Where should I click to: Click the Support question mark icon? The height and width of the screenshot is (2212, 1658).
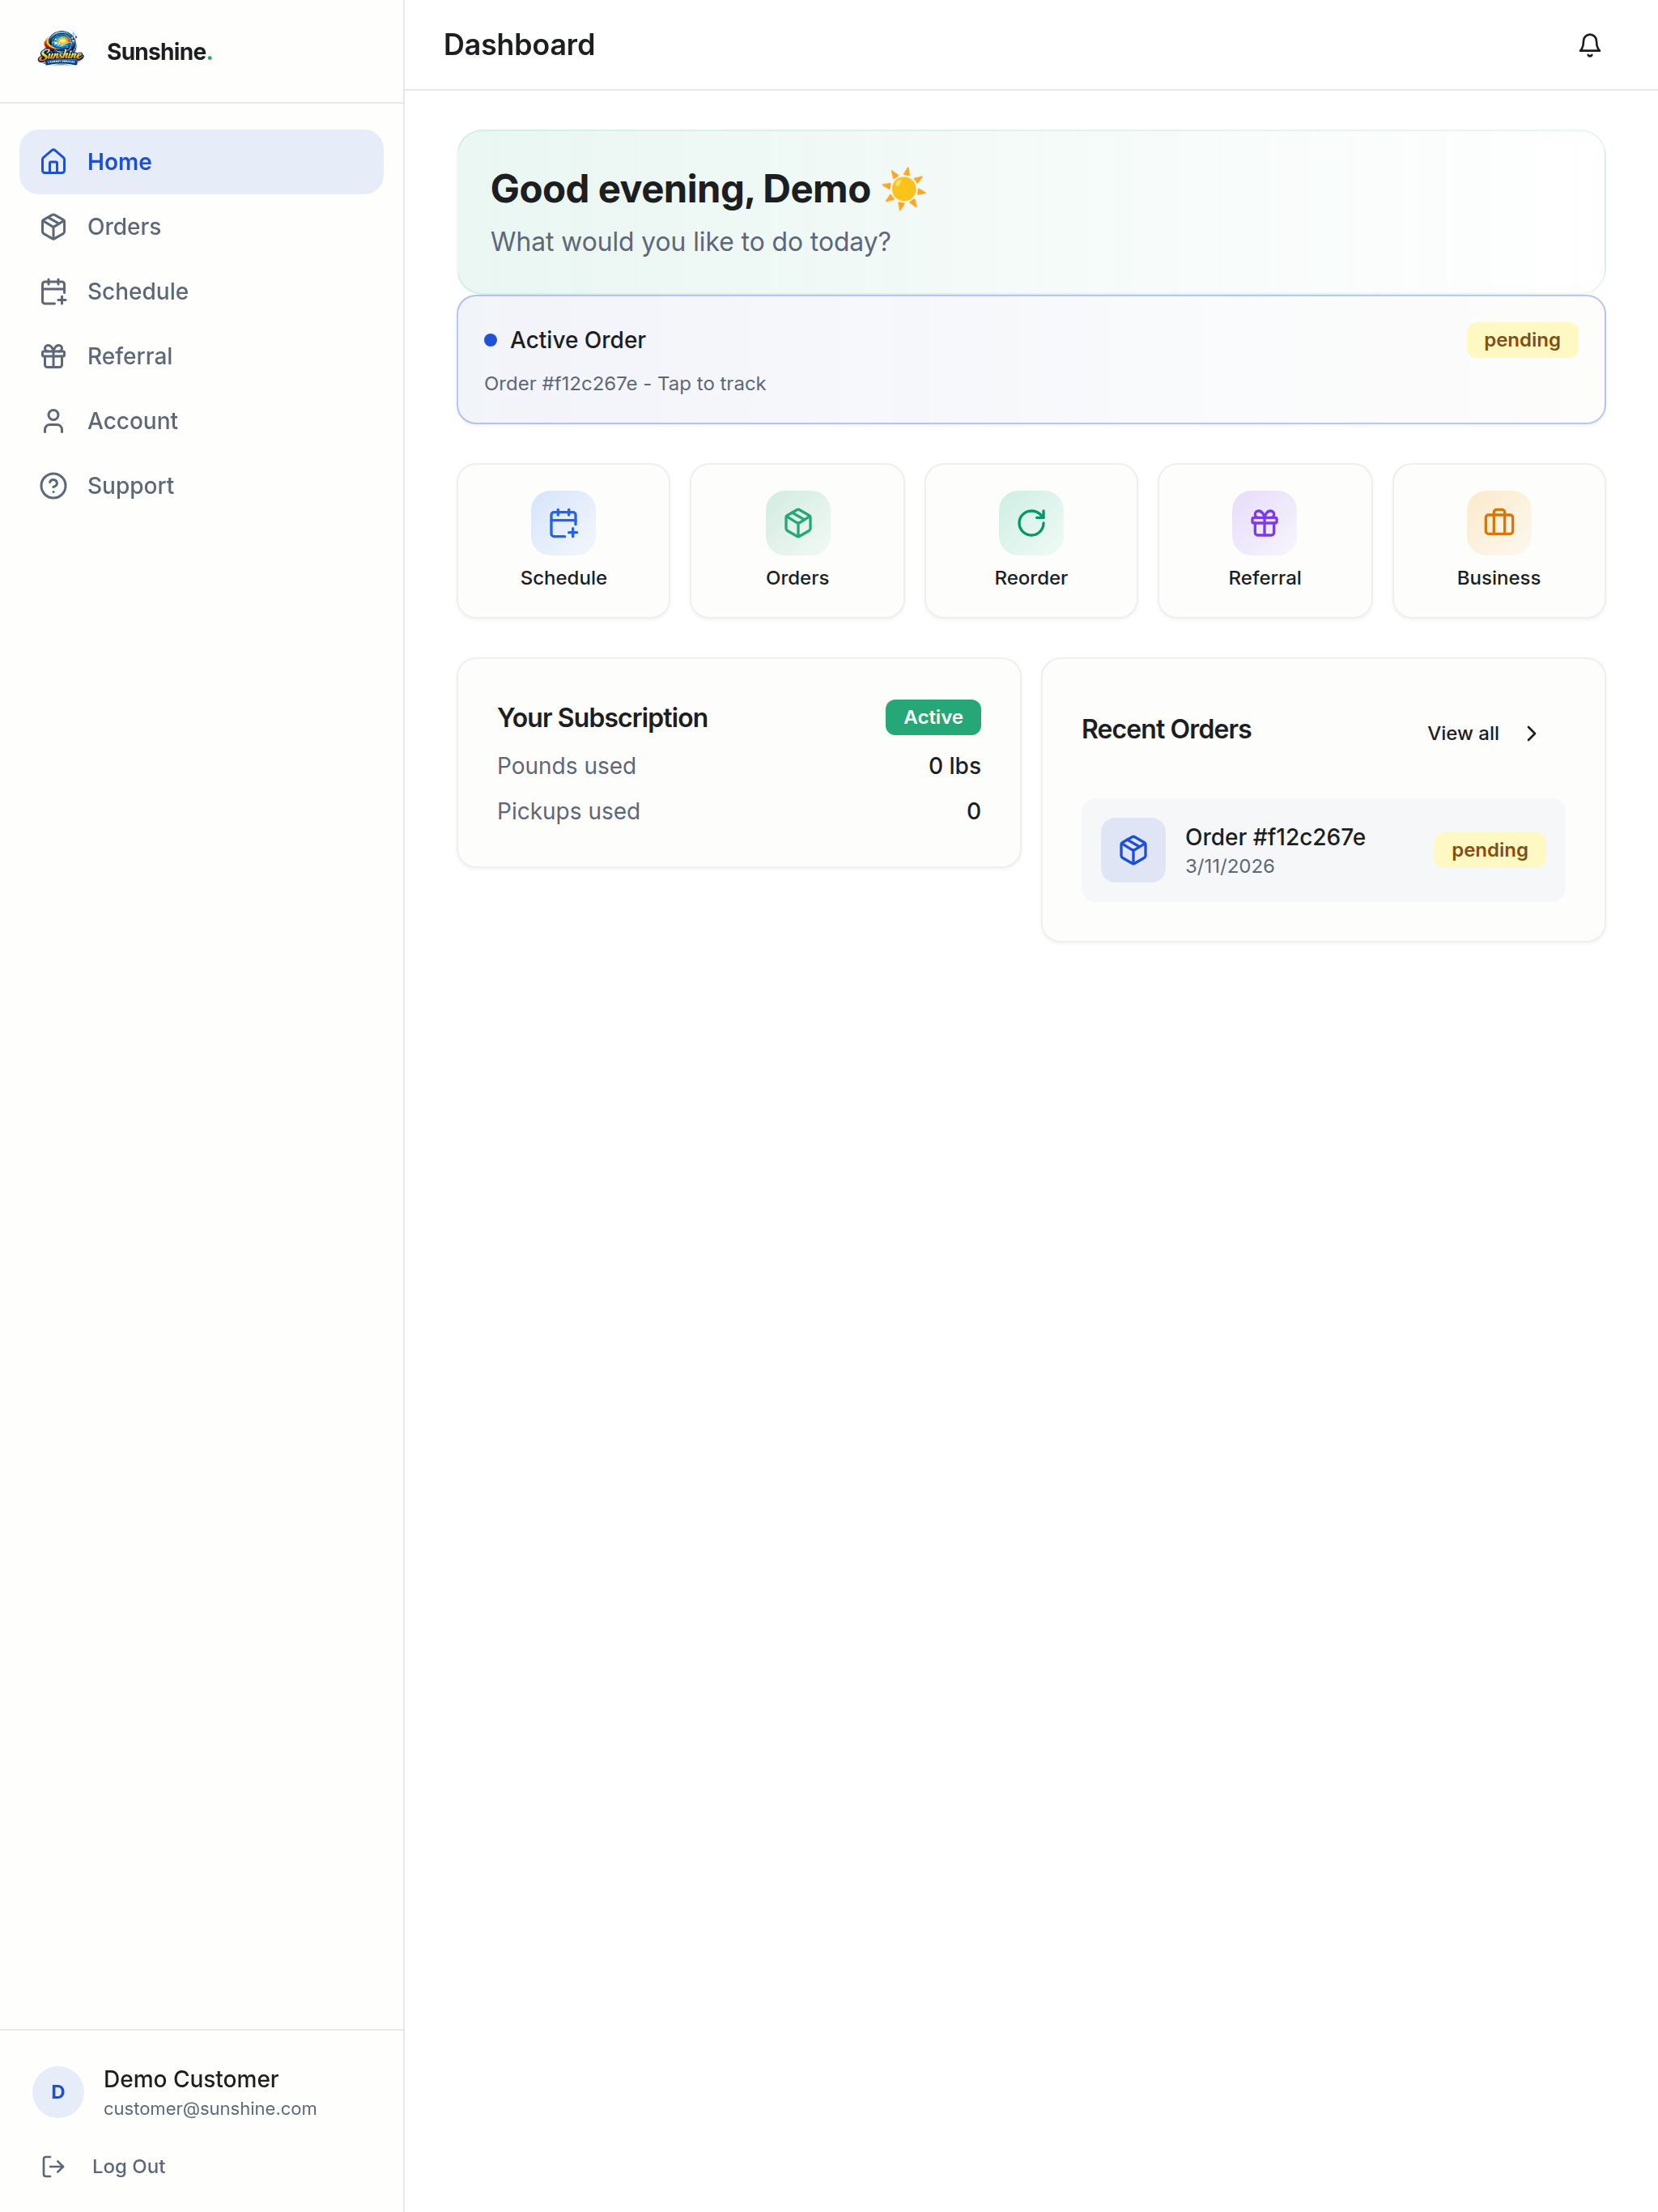point(53,486)
